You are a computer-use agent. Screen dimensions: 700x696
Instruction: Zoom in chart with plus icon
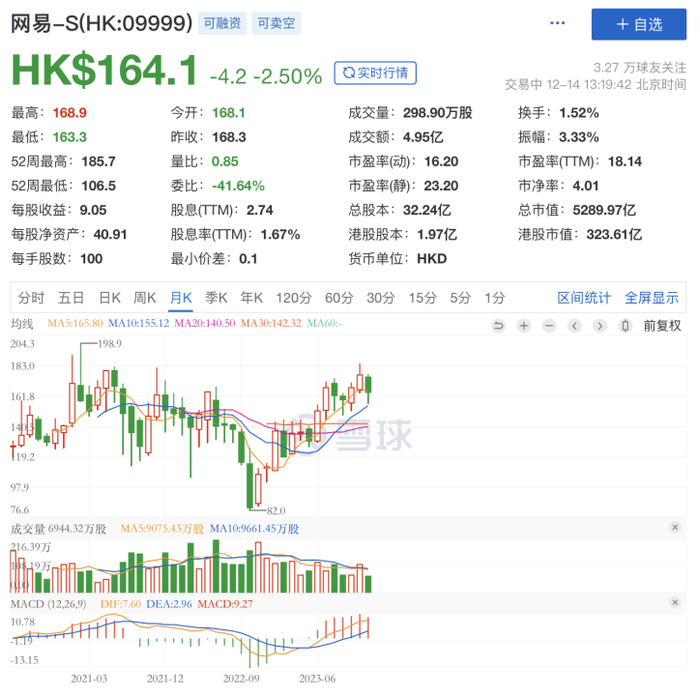click(x=524, y=326)
